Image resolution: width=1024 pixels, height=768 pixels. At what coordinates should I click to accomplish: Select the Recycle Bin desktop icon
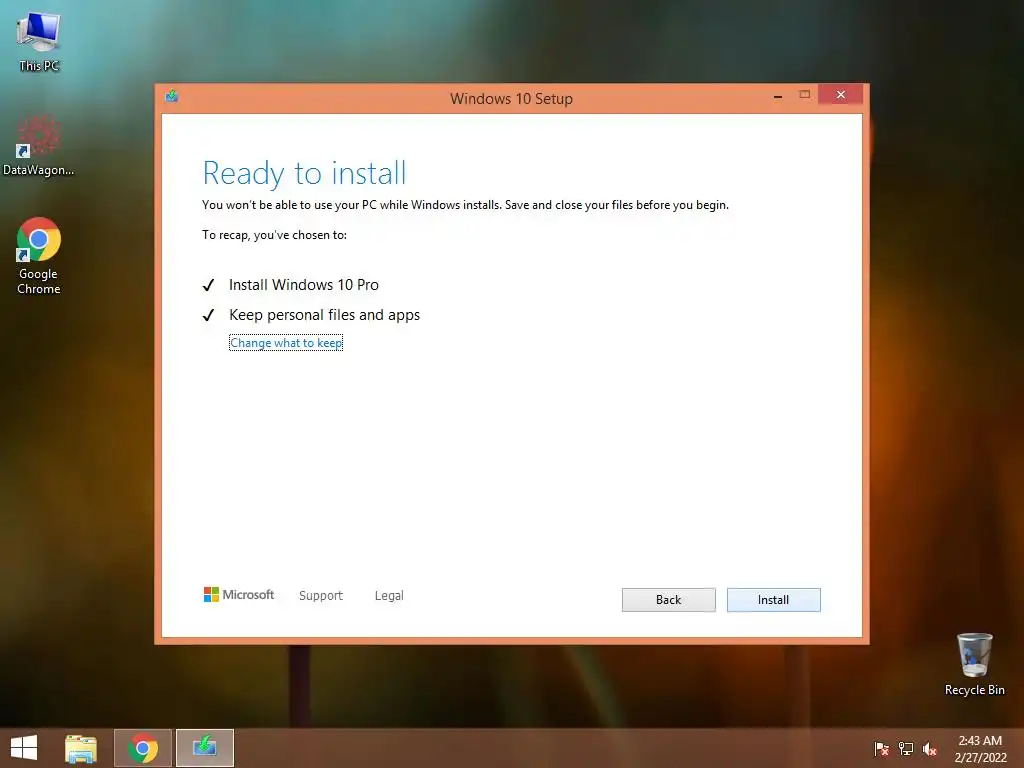pos(974,664)
